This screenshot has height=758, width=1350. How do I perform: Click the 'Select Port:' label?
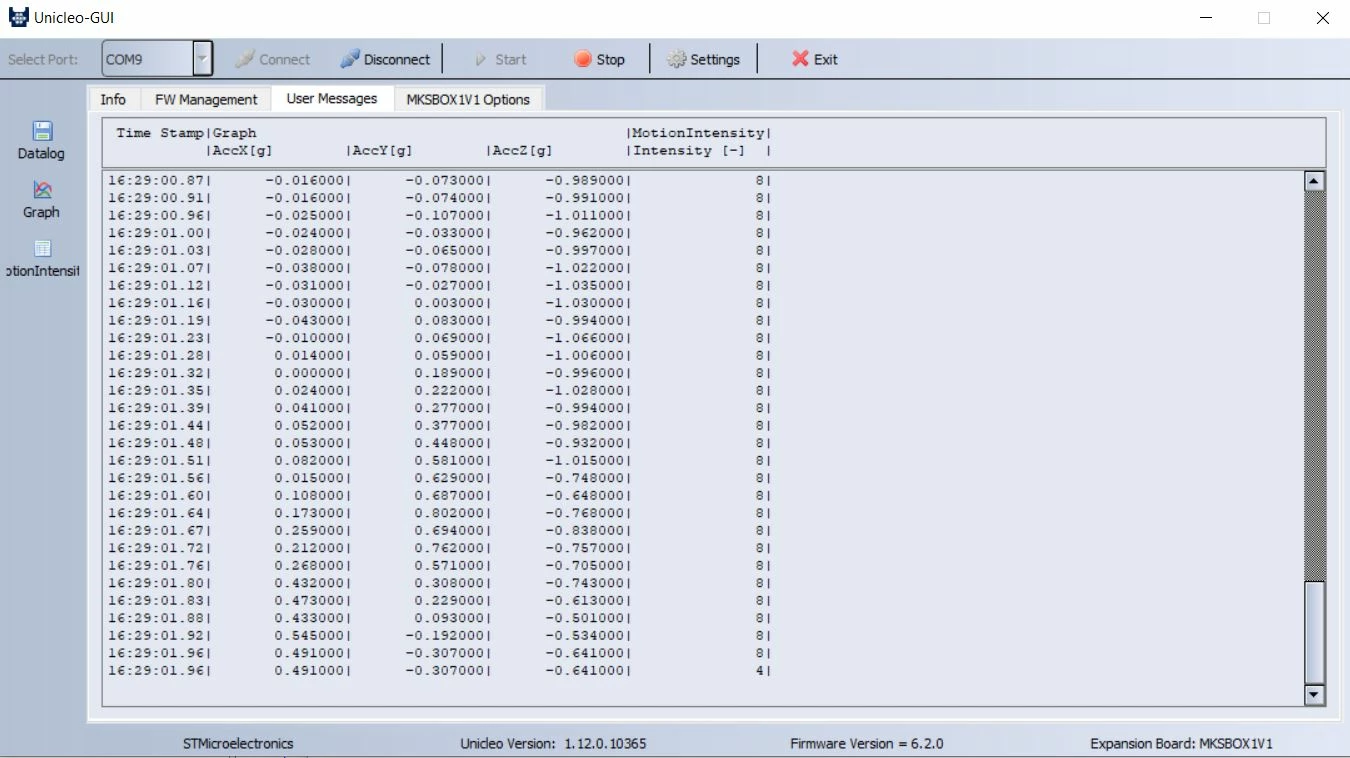pyautogui.click(x=43, y=59)
